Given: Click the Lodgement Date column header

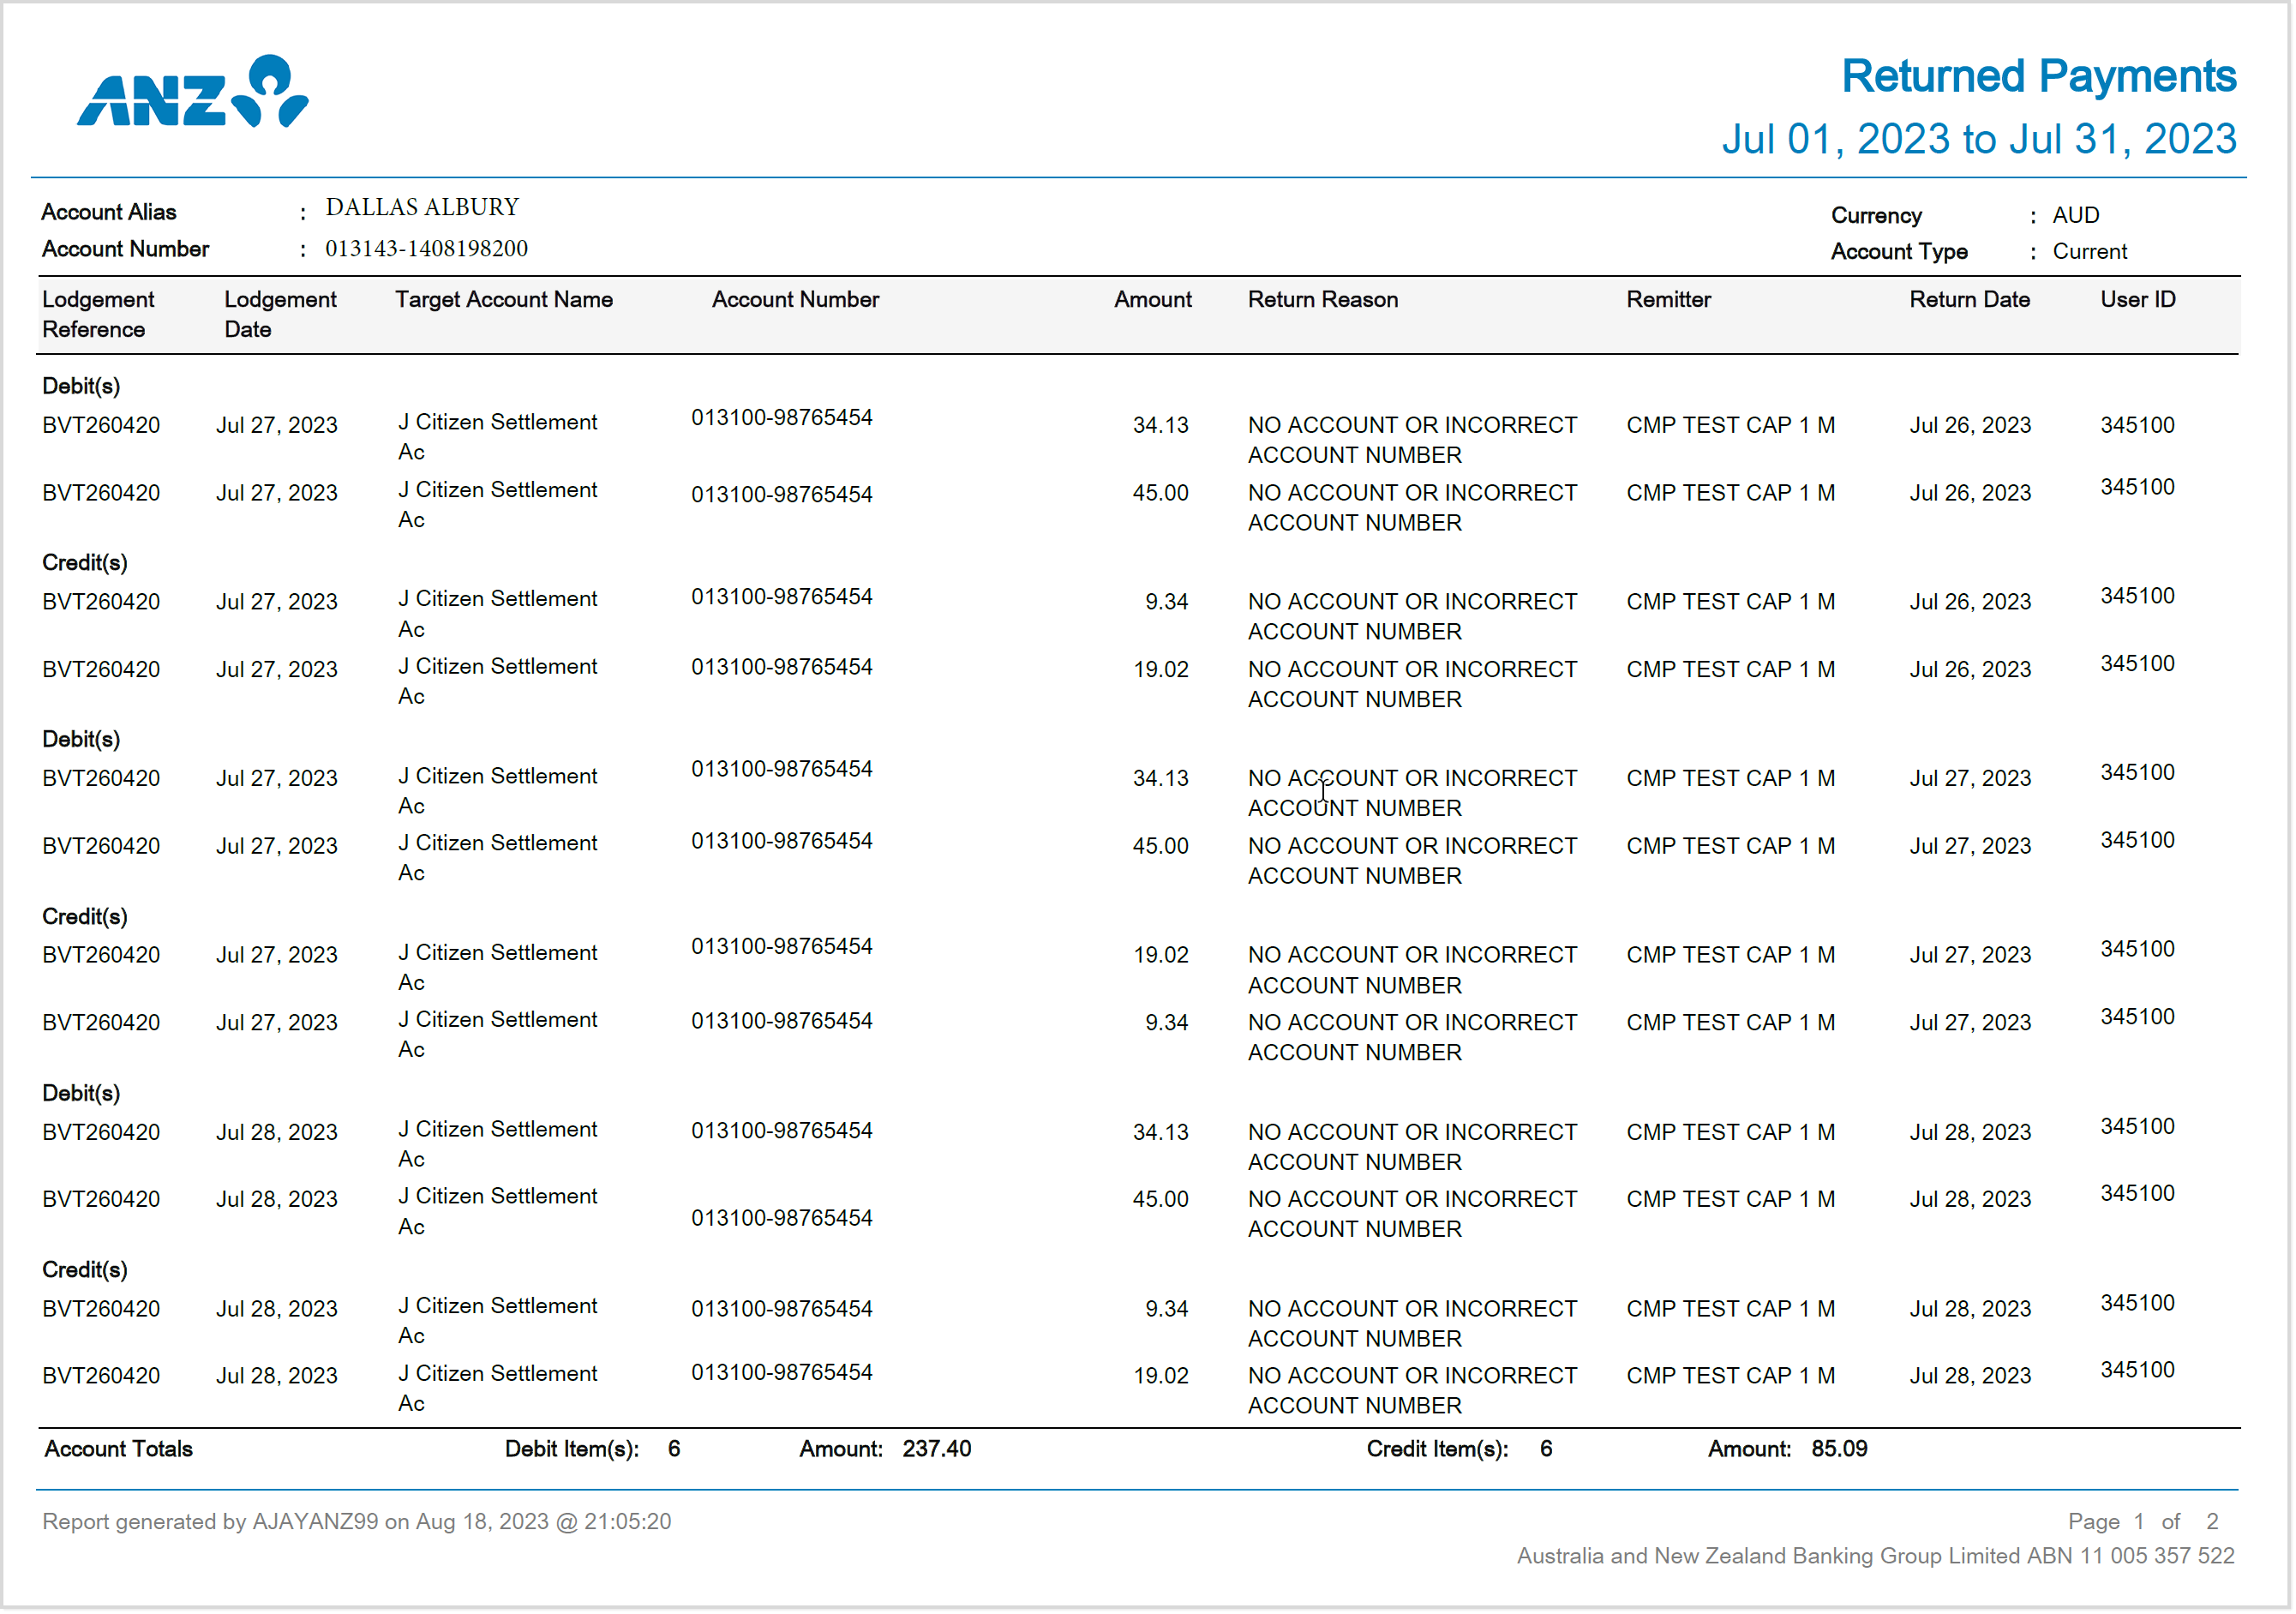Looking at the screenshot, I should pos(280,314).
